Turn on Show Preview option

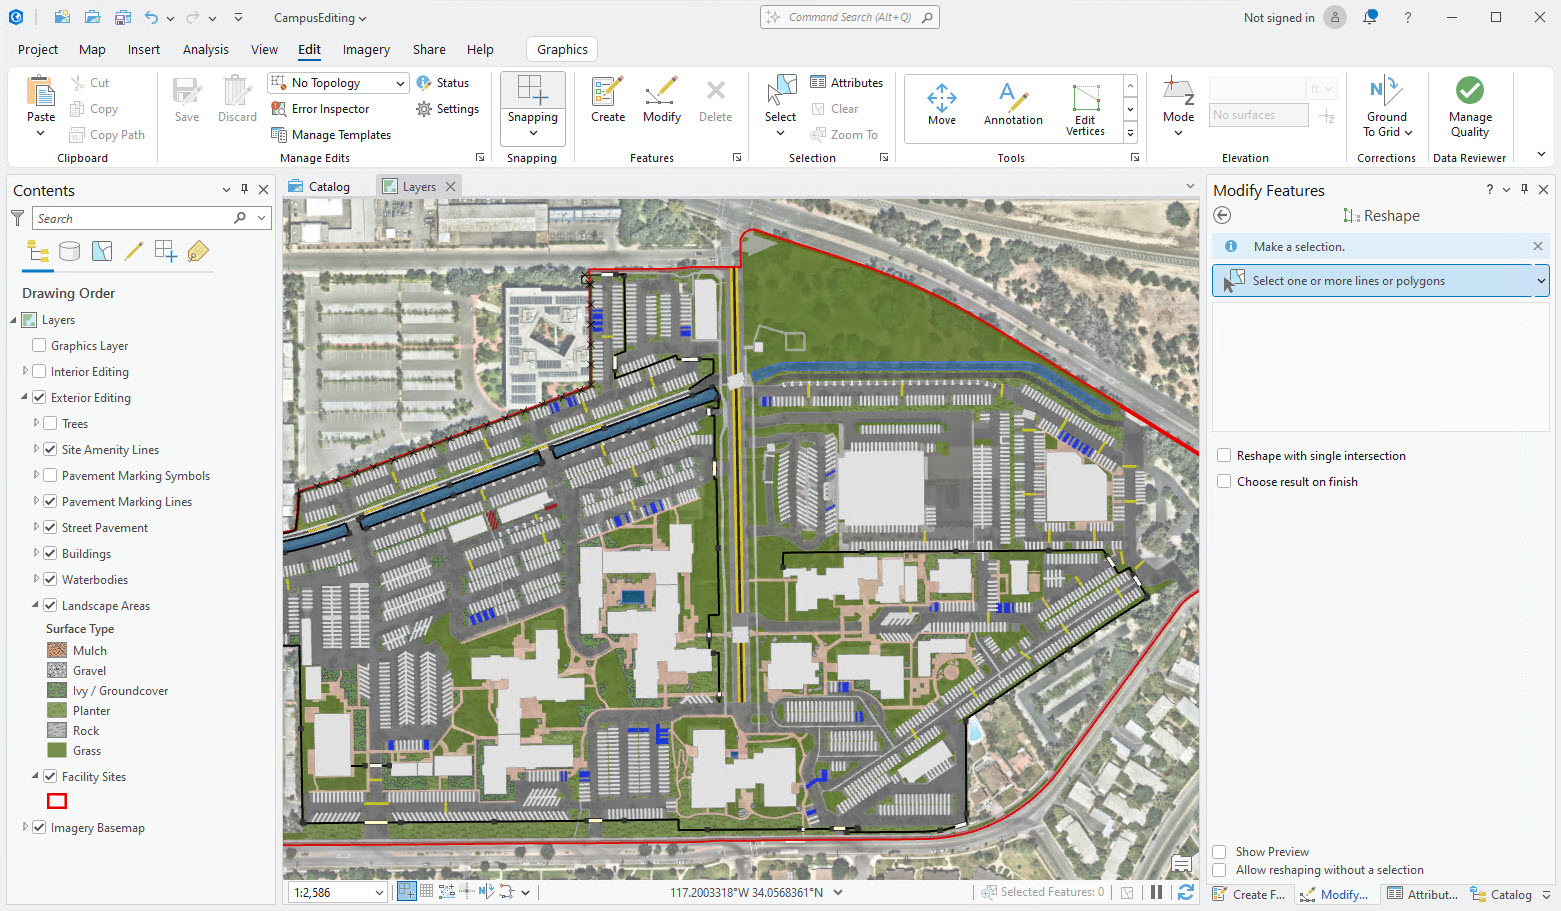[x=1220, y=852]
